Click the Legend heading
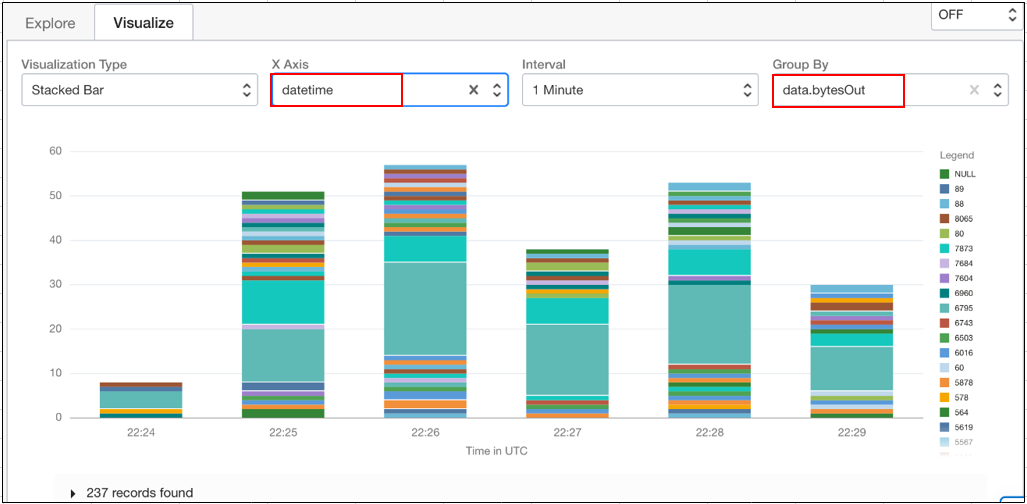This screenshot has width=1027, height=504. [957, 156]
